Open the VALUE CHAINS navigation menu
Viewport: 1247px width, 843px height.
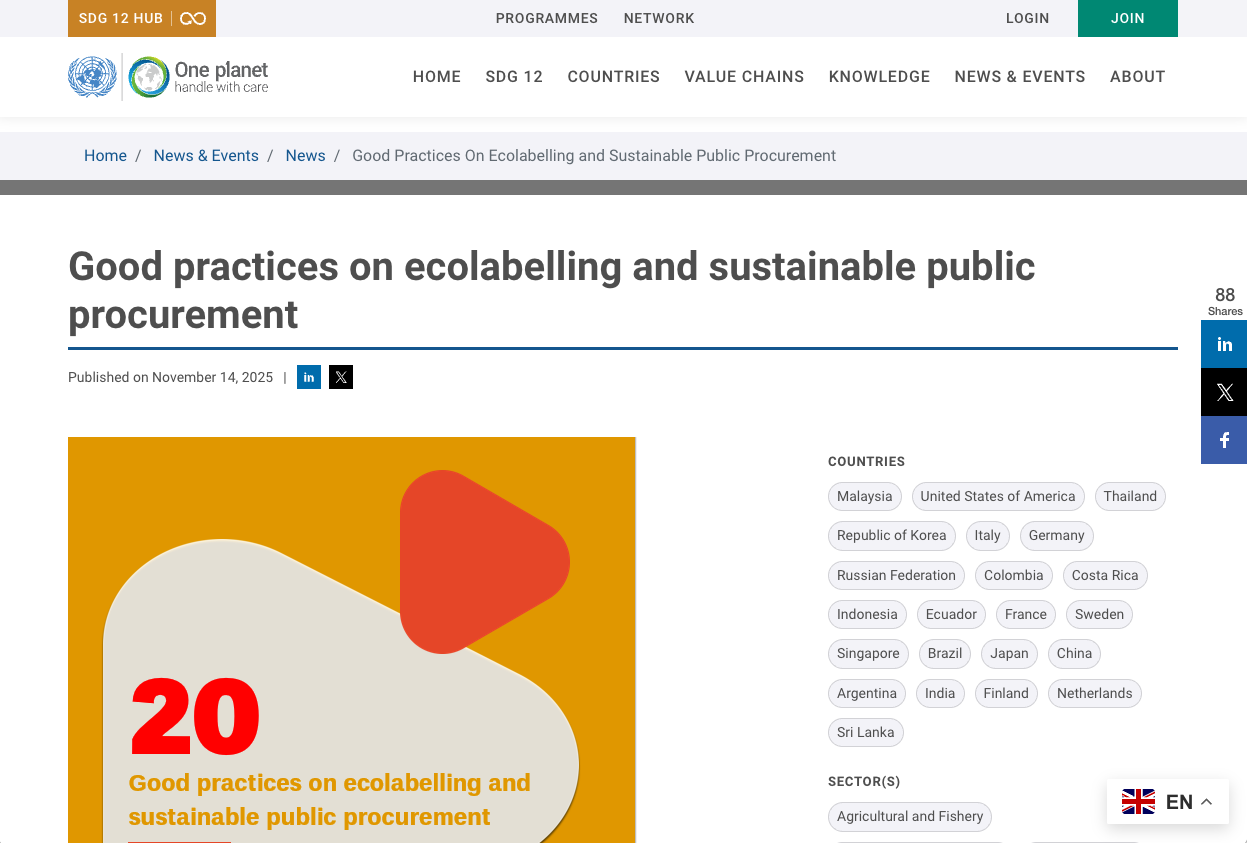744,76
